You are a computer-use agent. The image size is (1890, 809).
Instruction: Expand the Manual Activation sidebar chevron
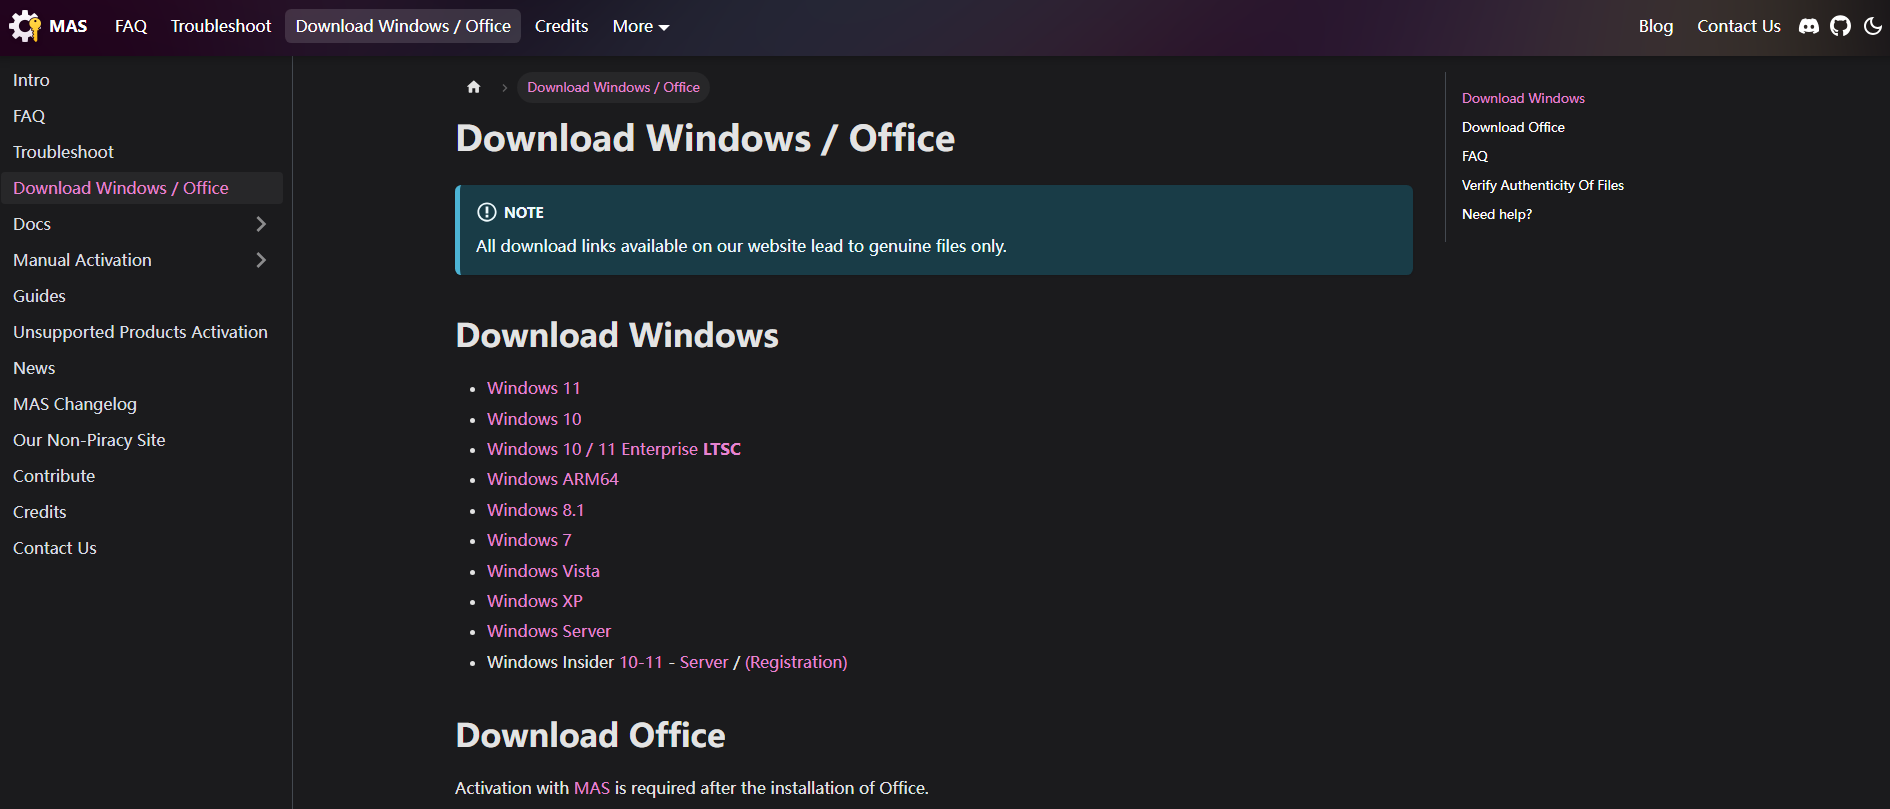tap(261, 260)
